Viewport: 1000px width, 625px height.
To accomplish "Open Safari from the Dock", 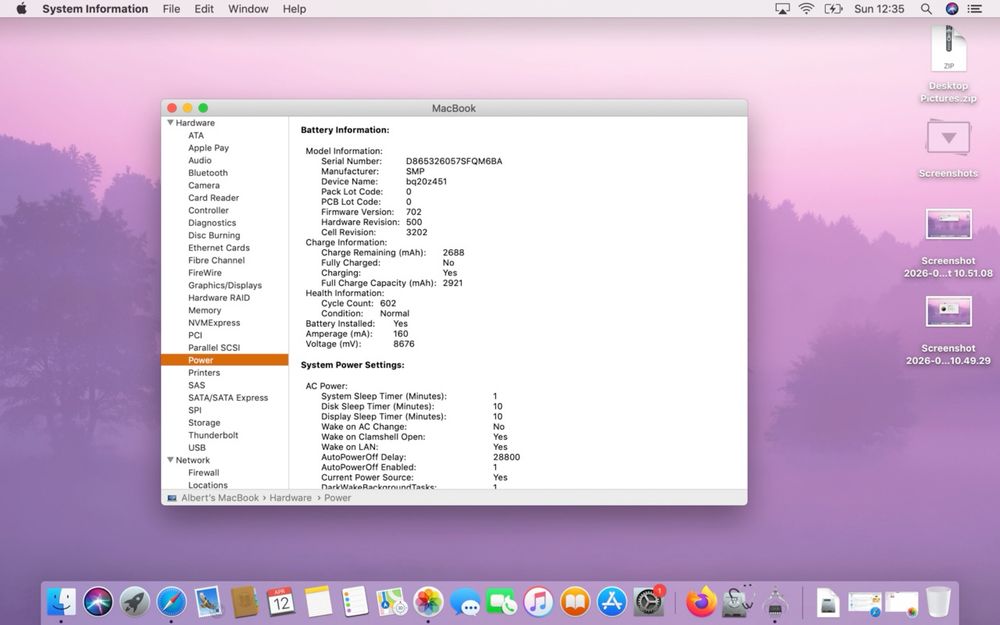I will point(172,601).
